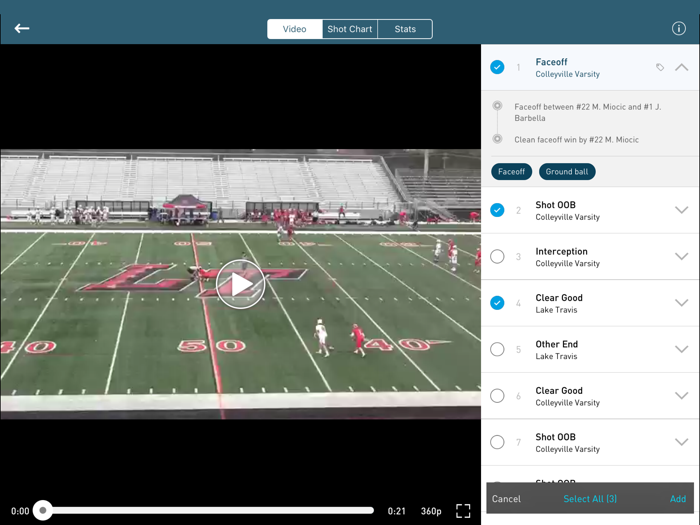Check clip 6 Clear Good Colleyville Varsity
Image resolution: width=700 pixels, height=525 pixels.
coord(497,396)
